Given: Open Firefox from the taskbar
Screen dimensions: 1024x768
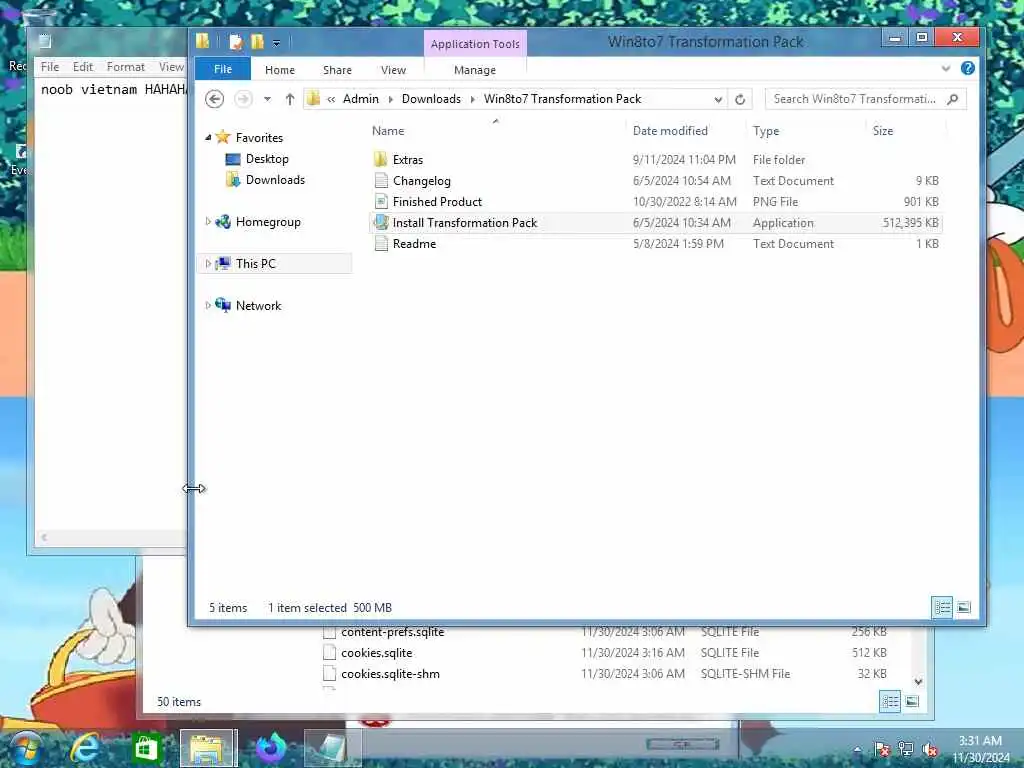Looking at the screenshot, I should coord(270,748).
